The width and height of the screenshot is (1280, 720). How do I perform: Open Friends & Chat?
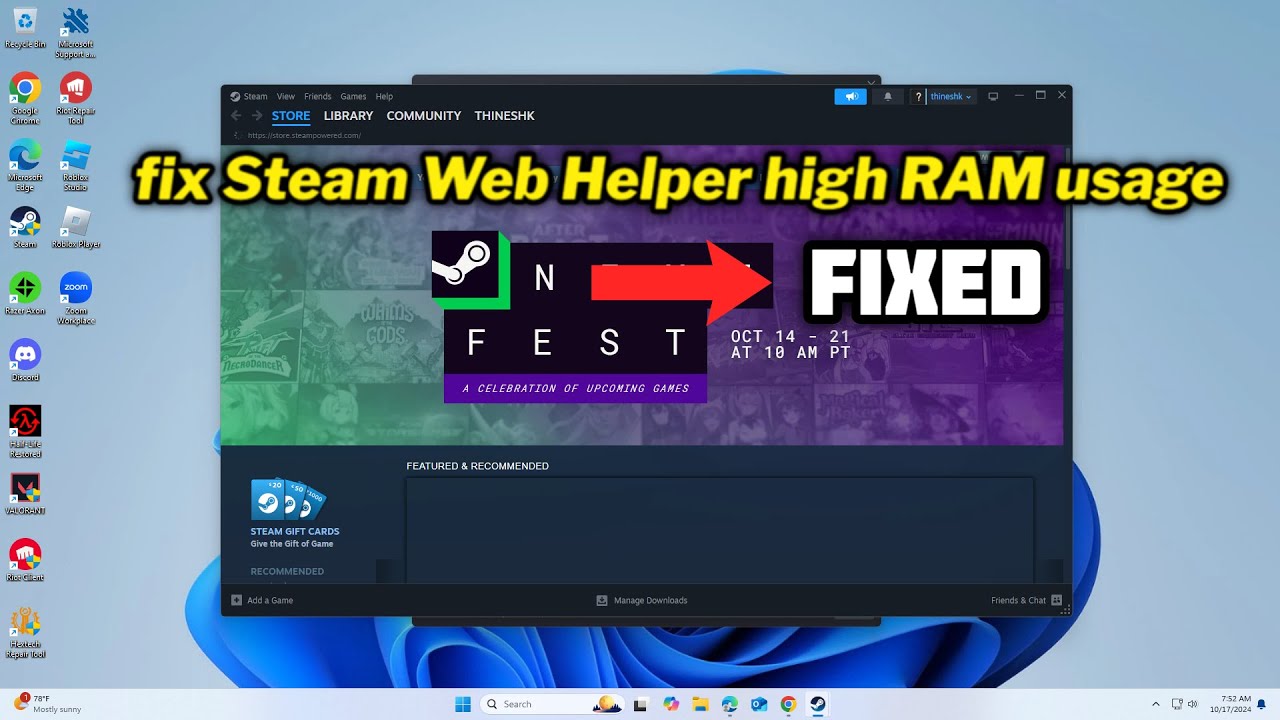click(1026, 600)
